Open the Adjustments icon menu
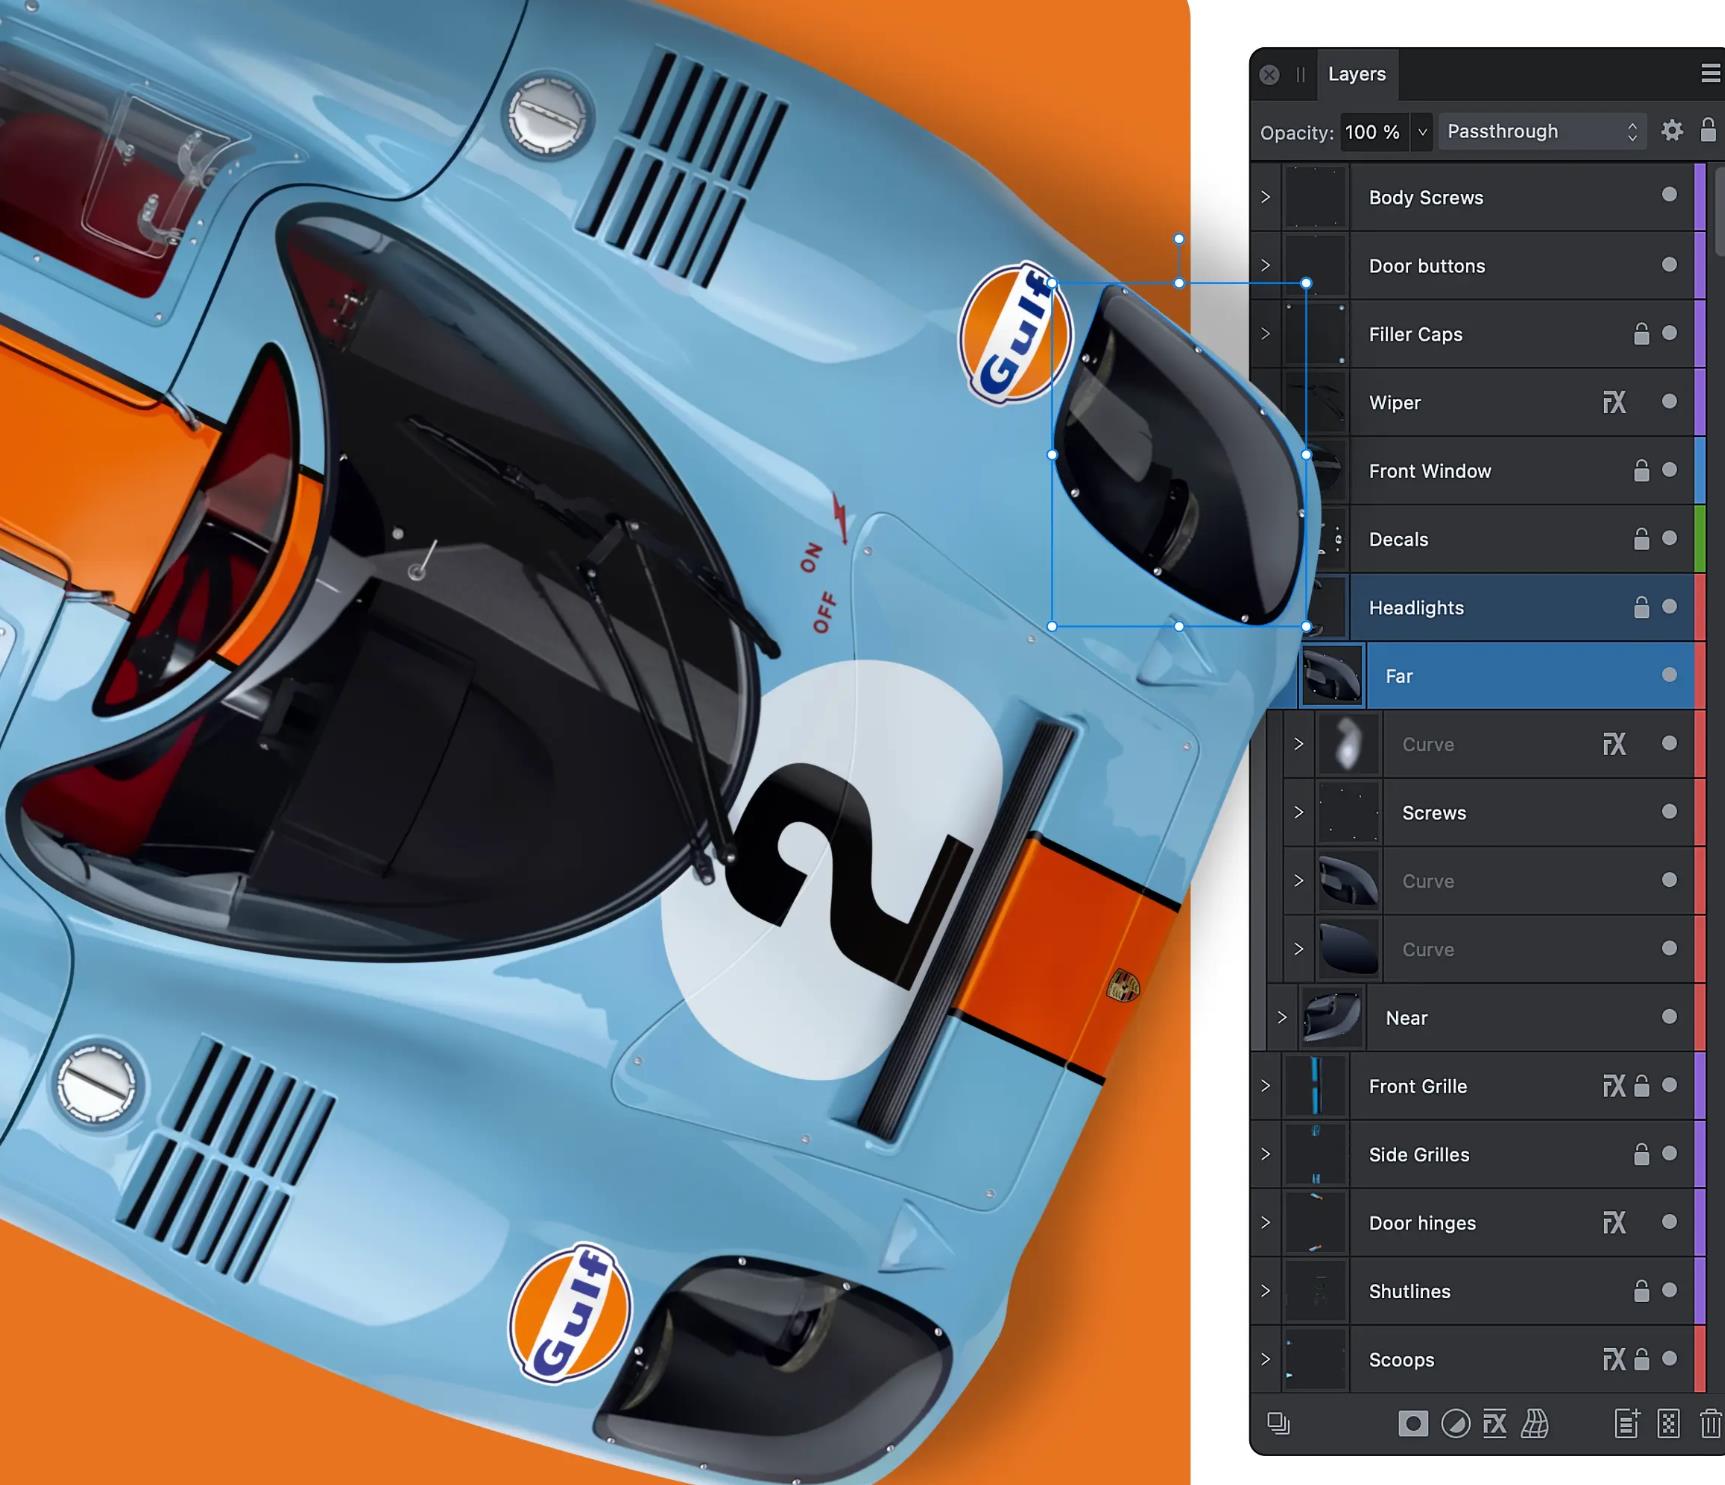1725x1485 pixels. tap(1455, 1423)
